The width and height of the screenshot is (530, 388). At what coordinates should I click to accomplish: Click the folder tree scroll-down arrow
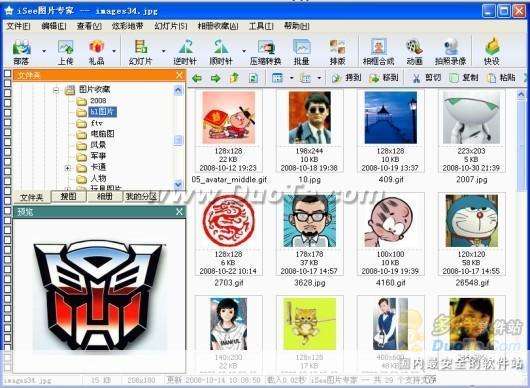coord(178,185)
